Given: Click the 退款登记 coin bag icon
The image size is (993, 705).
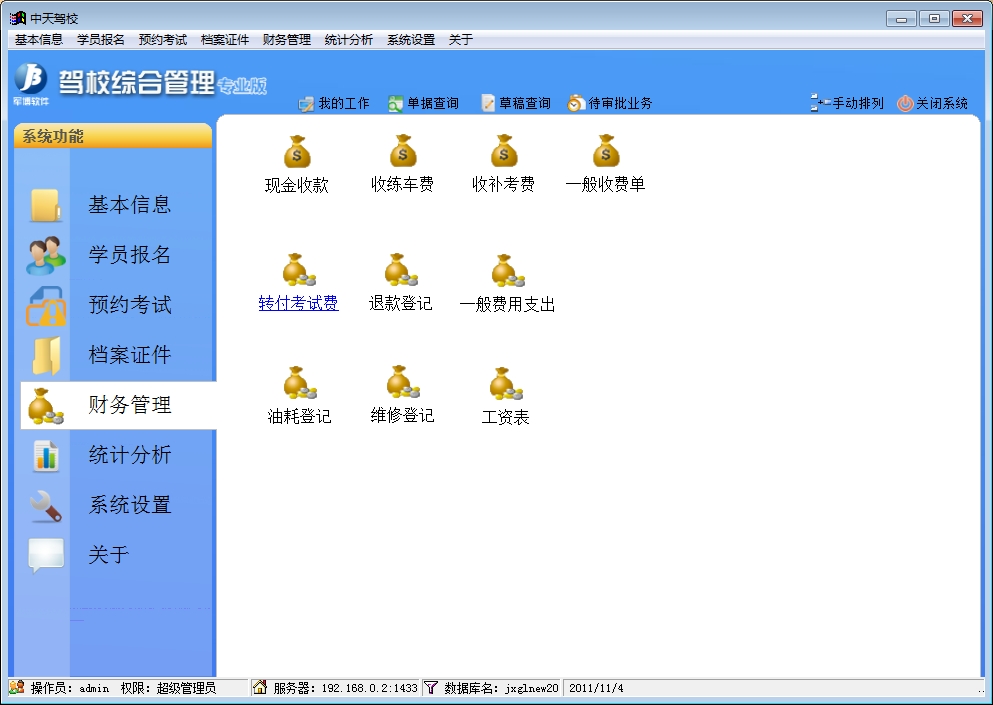Looking at the screenshot, I should tap(401, 270).
